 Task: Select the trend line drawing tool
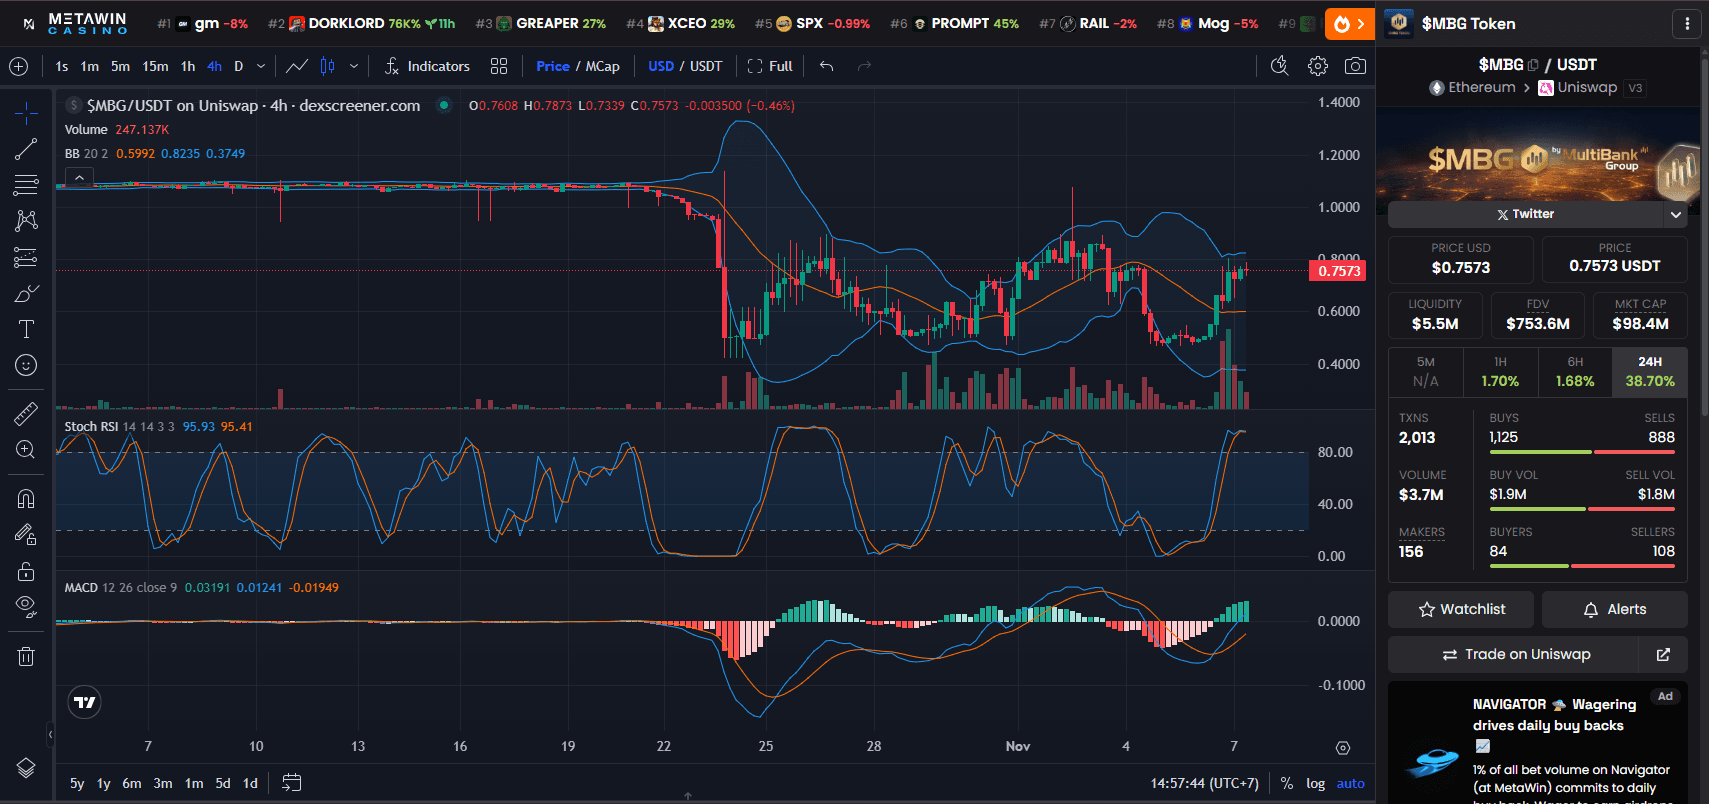(26, 149)
